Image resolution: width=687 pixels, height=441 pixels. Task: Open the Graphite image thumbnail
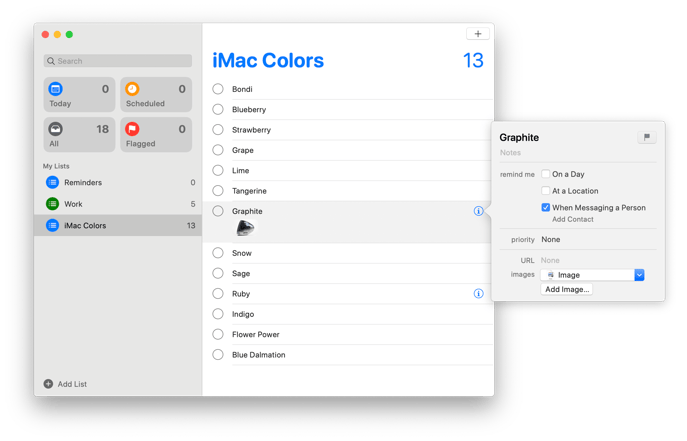tap(245, 228)
